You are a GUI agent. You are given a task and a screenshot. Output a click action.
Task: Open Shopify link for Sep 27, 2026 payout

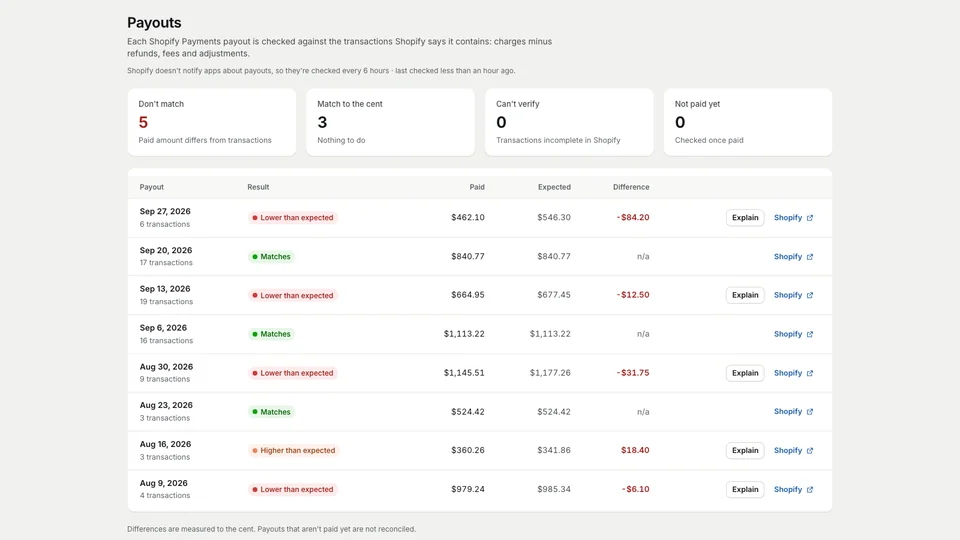point(793,217)
